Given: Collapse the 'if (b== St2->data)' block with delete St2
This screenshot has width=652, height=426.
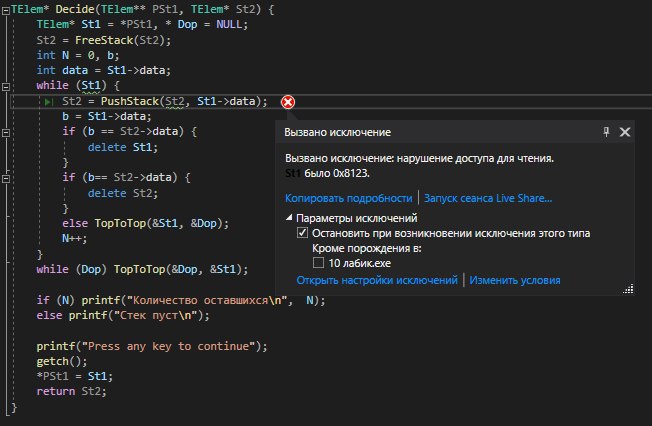Looking at the screenshot, I should point(6,179).
